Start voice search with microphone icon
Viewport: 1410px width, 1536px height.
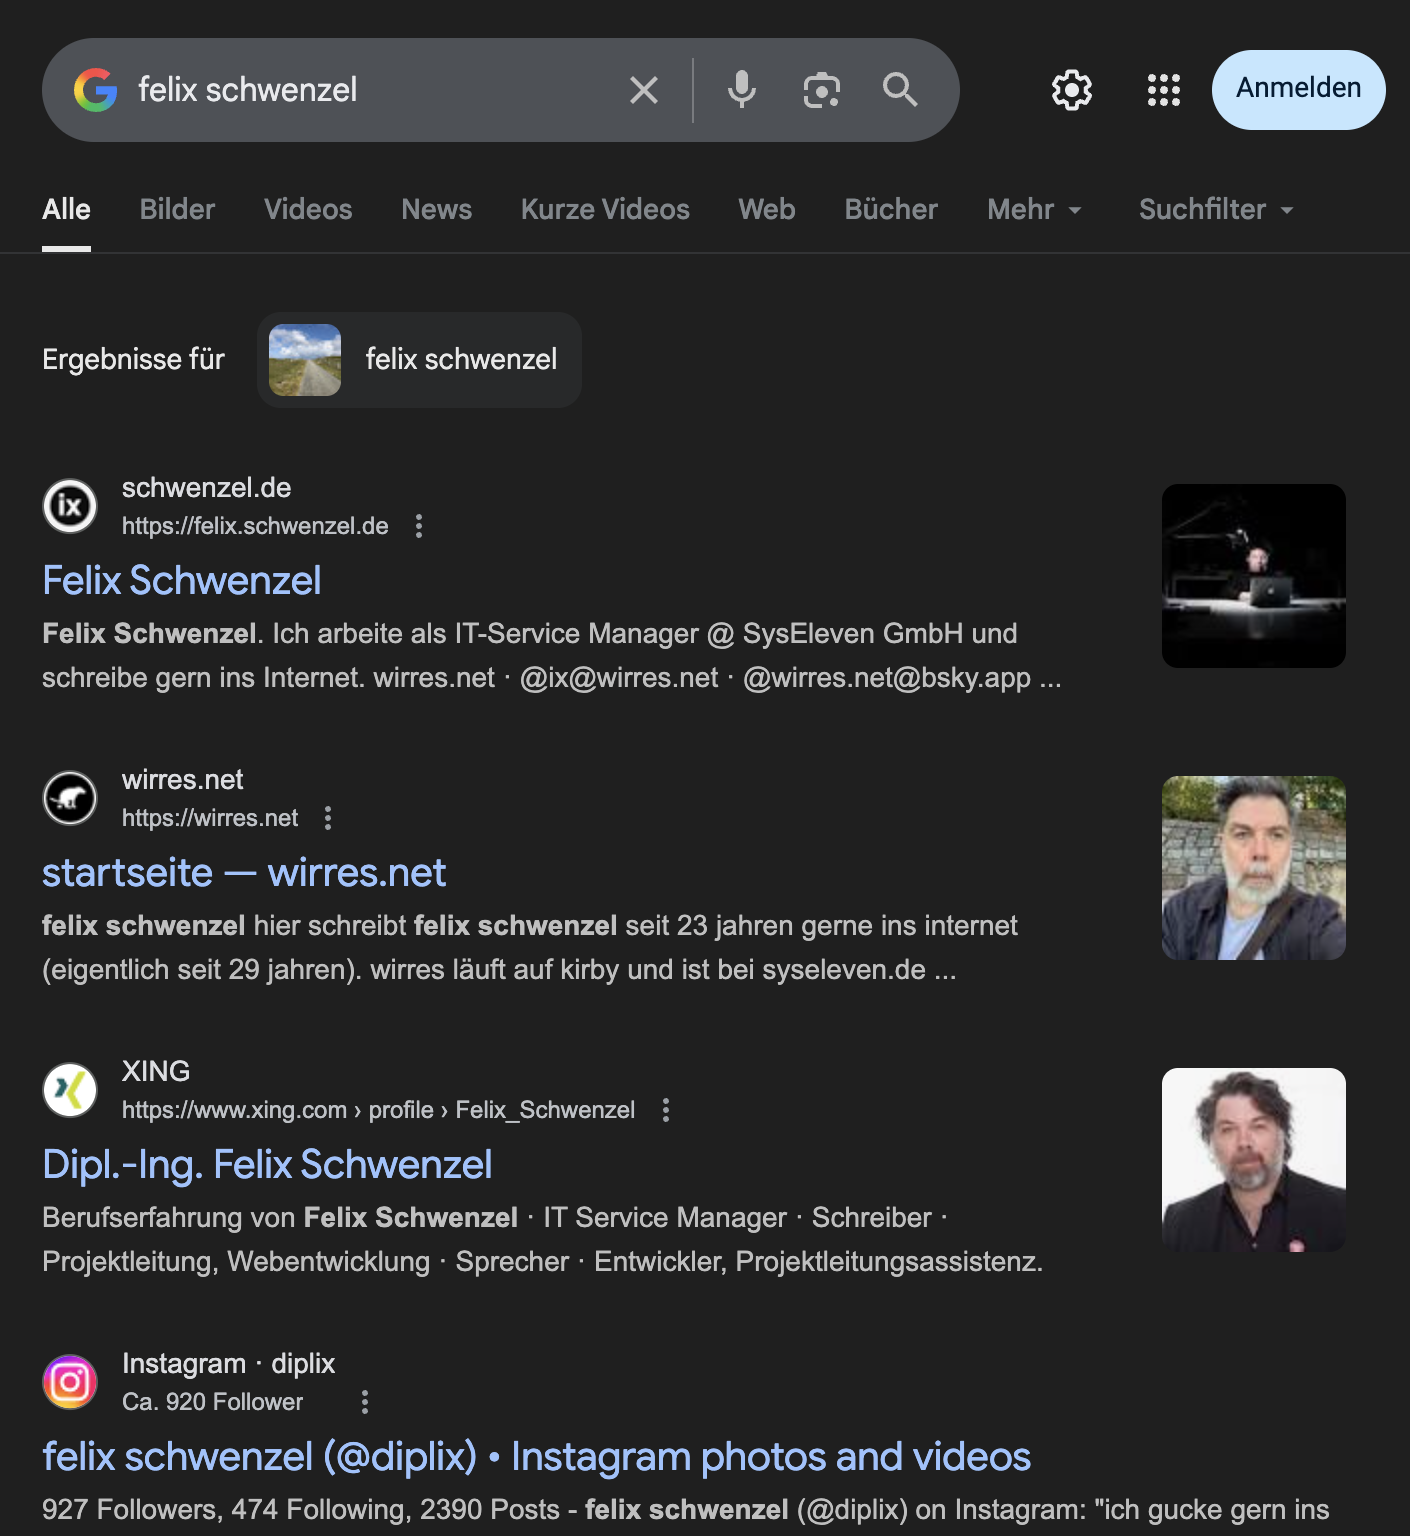coord(741,90)
